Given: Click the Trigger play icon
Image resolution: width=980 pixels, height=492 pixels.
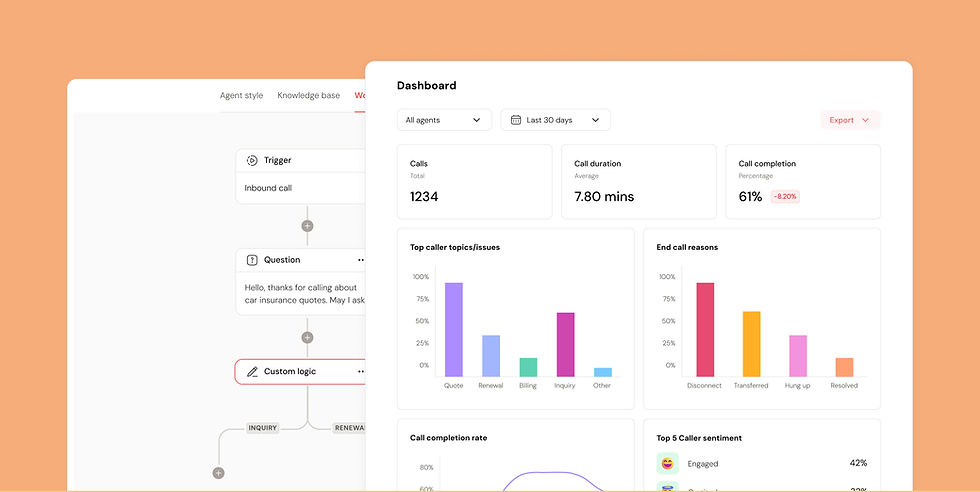Looking at the screenshot, I should tap(252, 161).
